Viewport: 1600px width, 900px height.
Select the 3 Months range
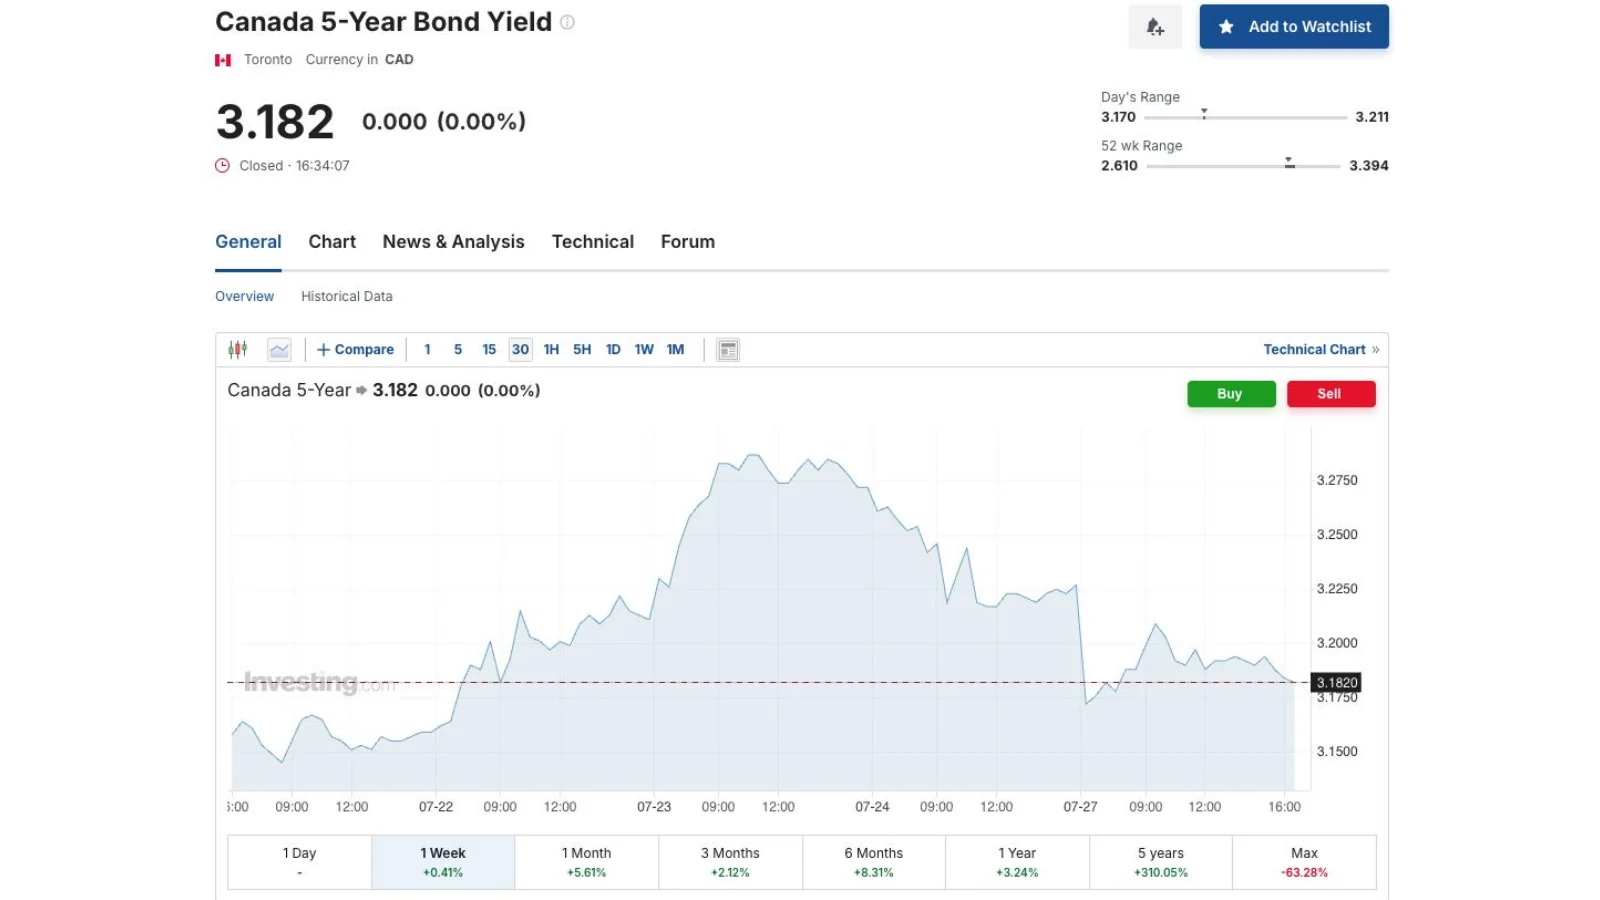click(730, 862)
